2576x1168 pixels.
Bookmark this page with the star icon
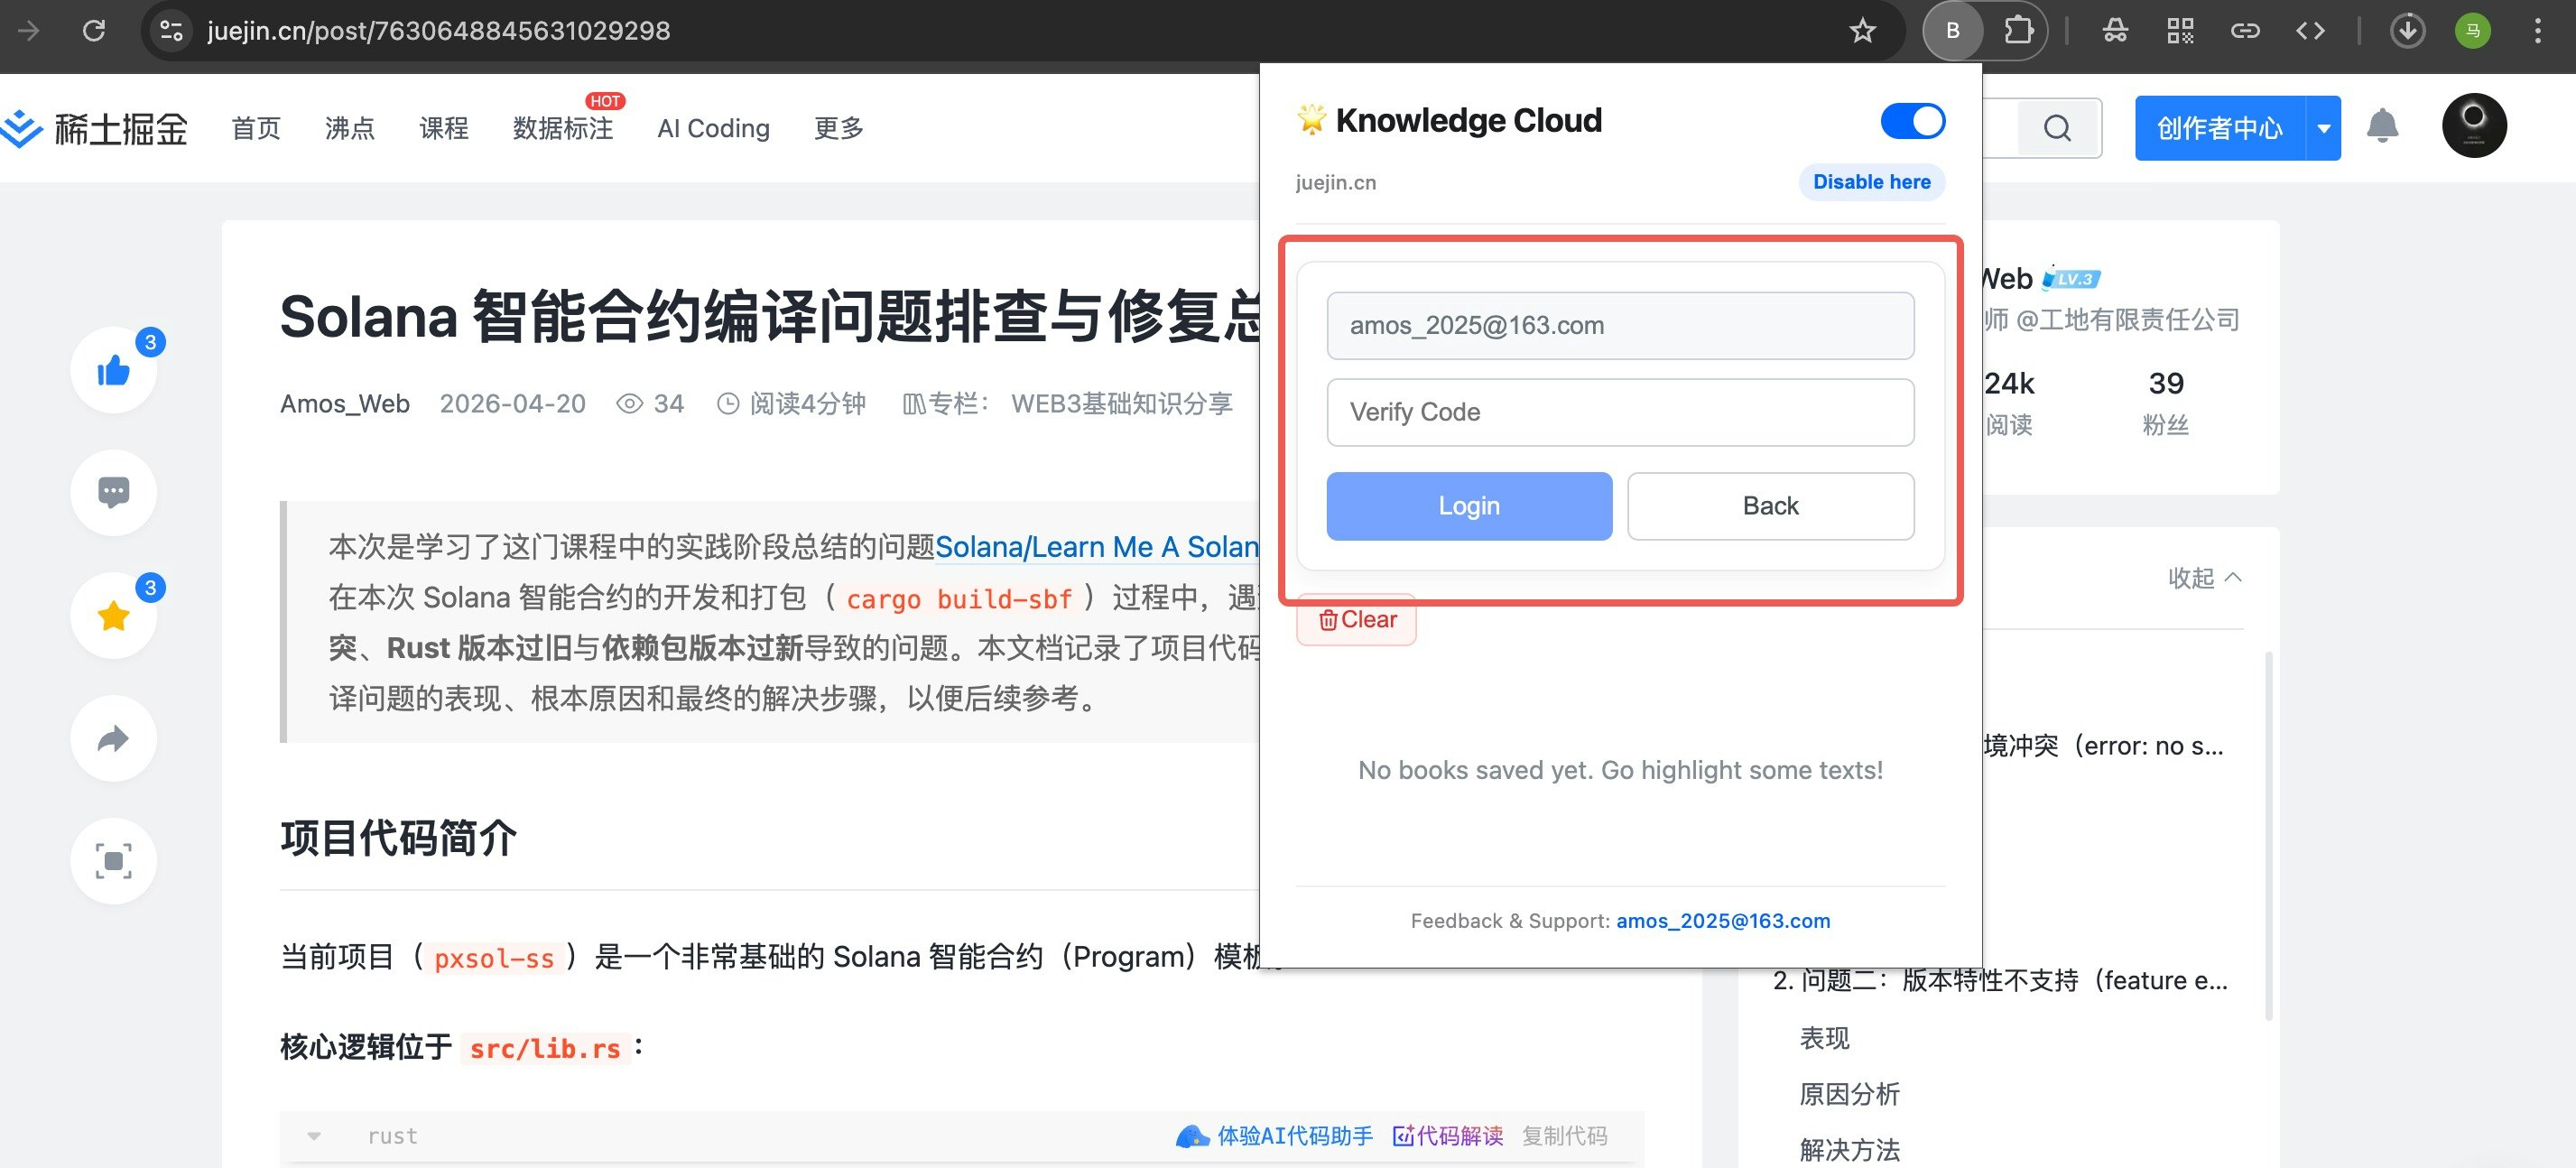[1862, 31]
